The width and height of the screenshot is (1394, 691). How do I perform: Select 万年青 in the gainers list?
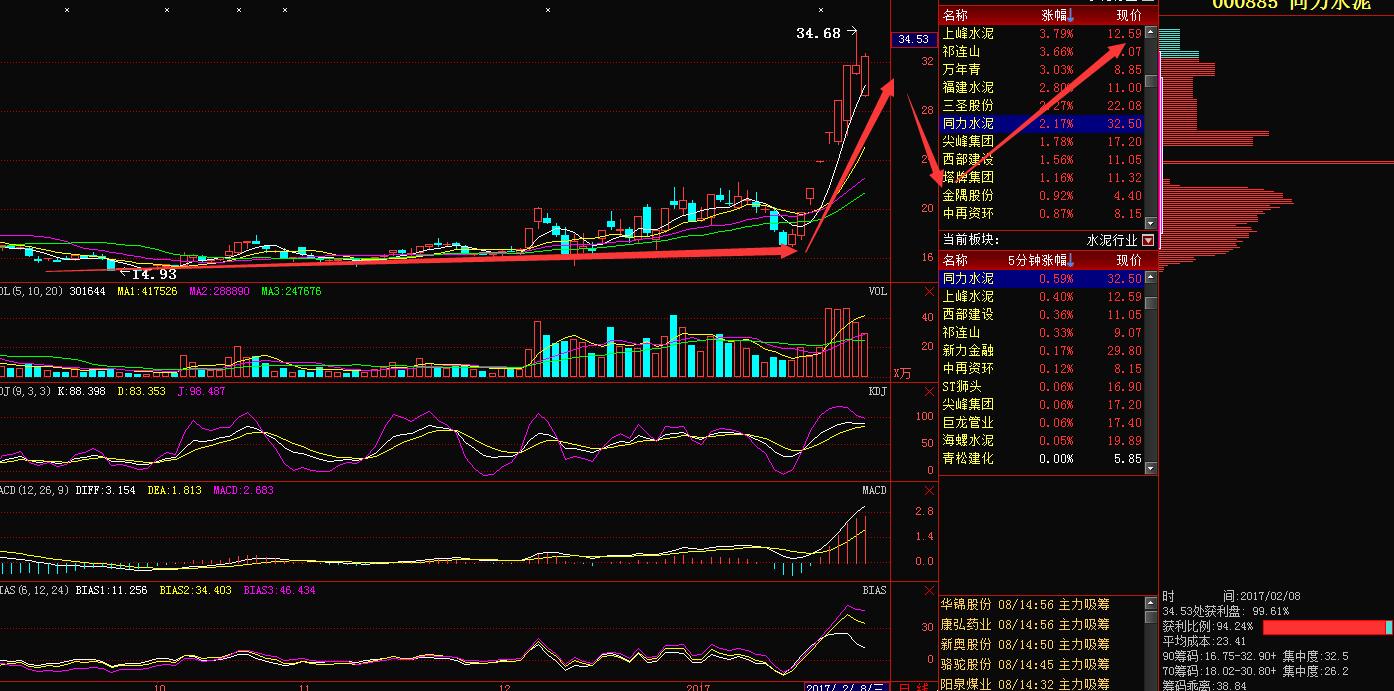click(961, 70)
